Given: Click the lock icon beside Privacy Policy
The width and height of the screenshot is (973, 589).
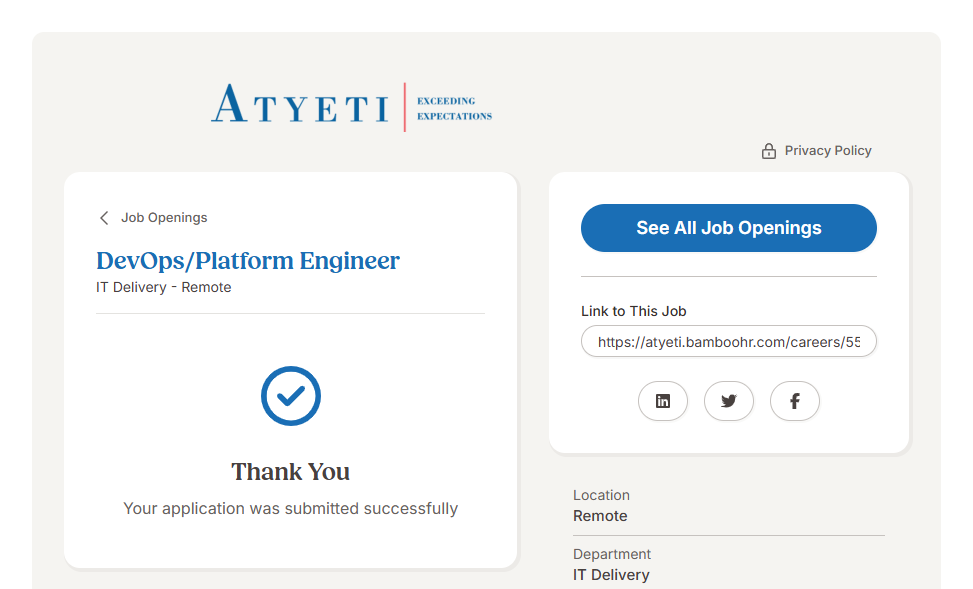Looking at the screenshot, I should [x=769, y=151].
